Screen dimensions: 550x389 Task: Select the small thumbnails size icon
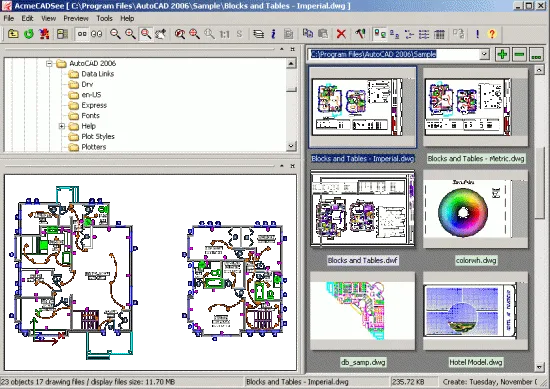(82, 34)
